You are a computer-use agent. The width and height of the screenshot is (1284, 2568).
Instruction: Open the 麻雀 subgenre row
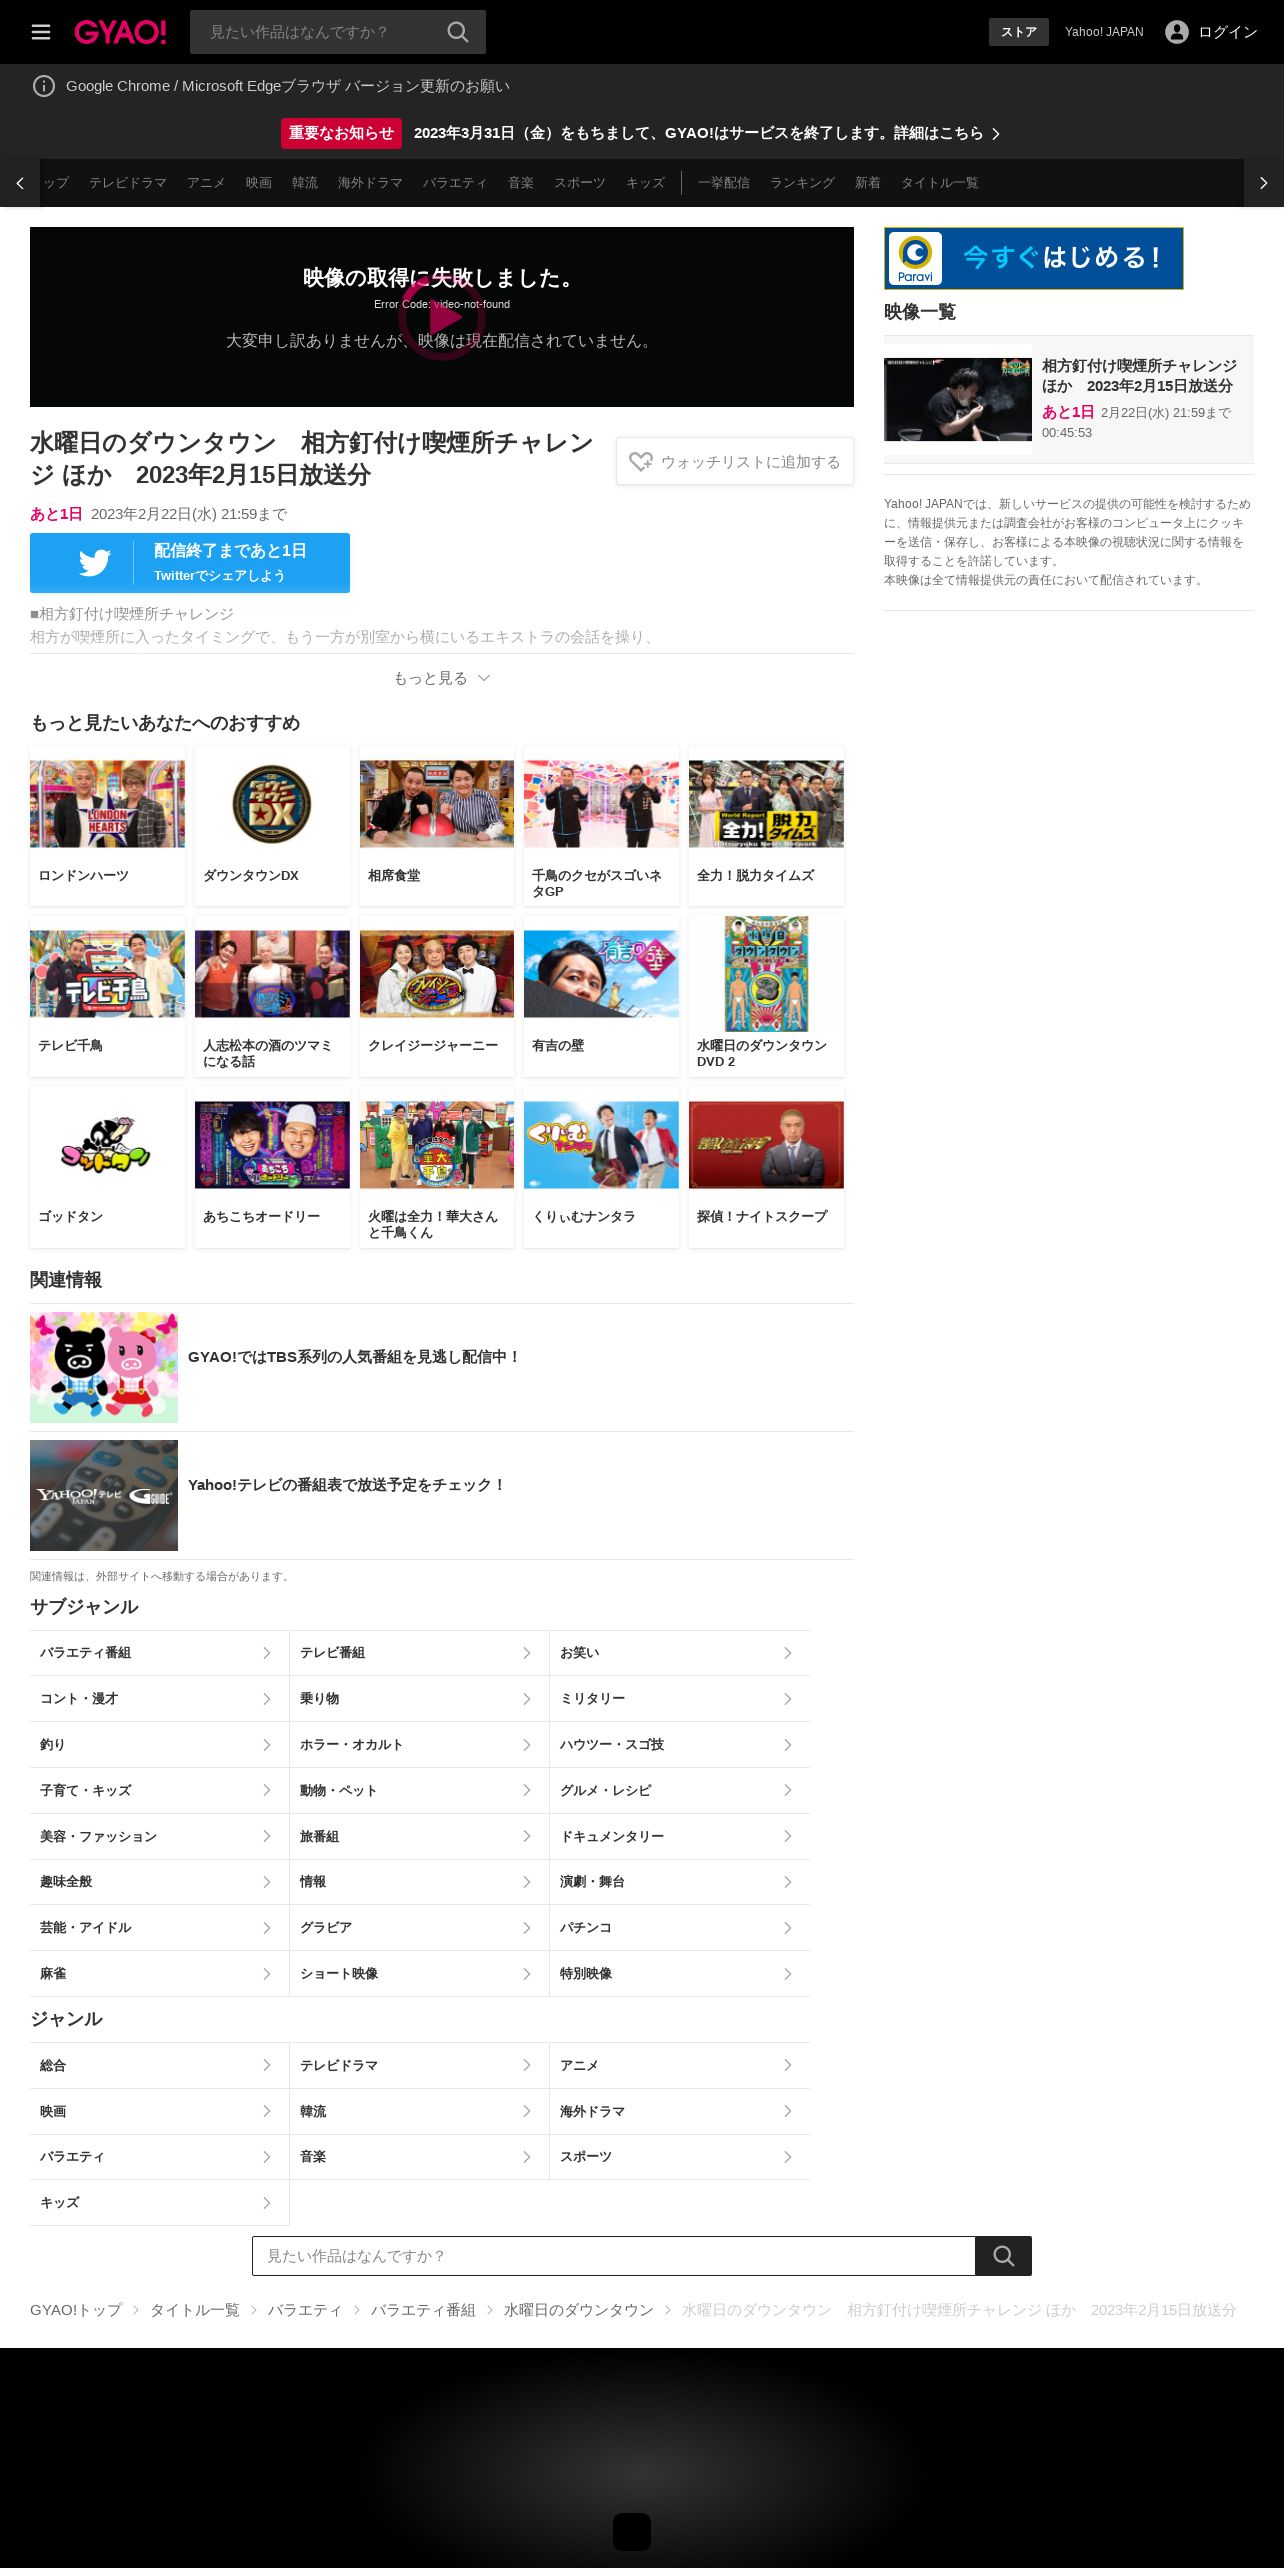(159, 1974)
